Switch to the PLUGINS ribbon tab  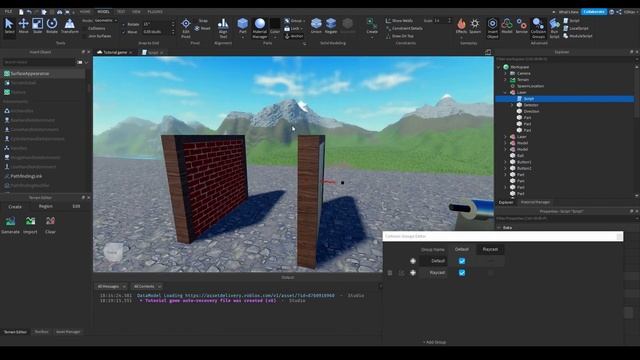(155, 12)
